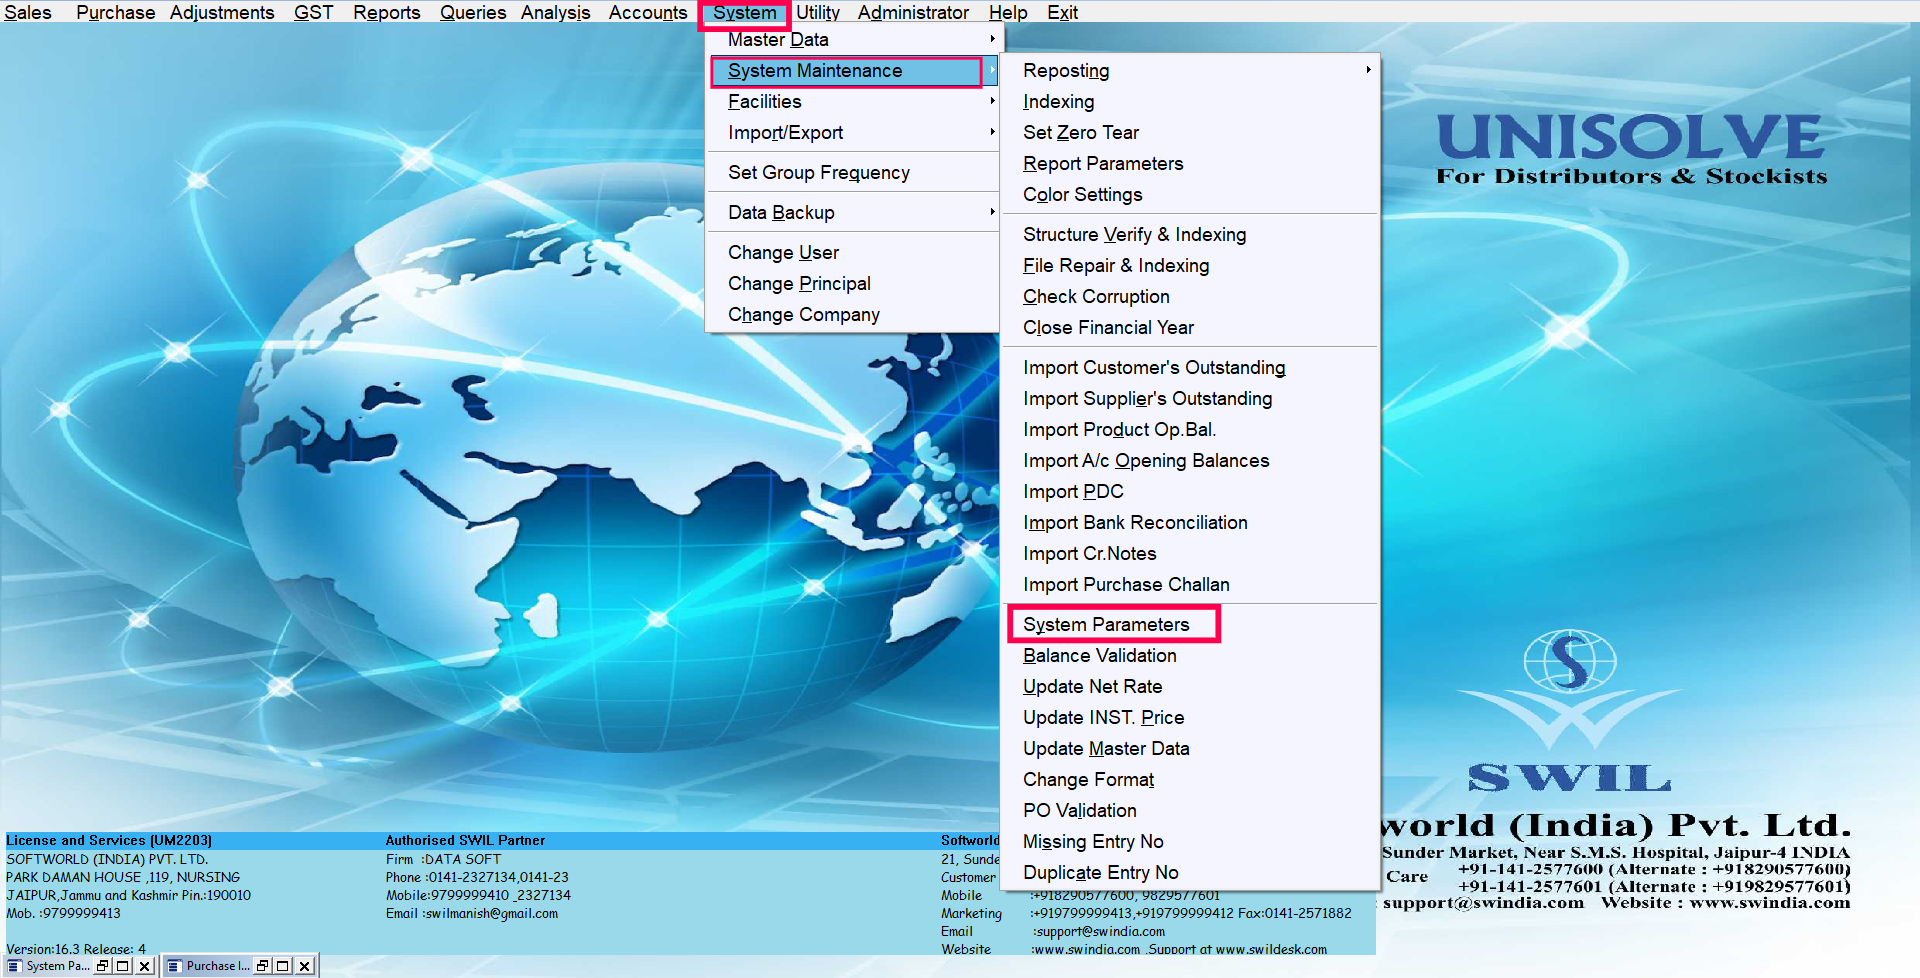Click the System Pa... minimized window icon
The height and width of the screenshot is (978, 1920).
pyautogui.click(x=14, y=966)
